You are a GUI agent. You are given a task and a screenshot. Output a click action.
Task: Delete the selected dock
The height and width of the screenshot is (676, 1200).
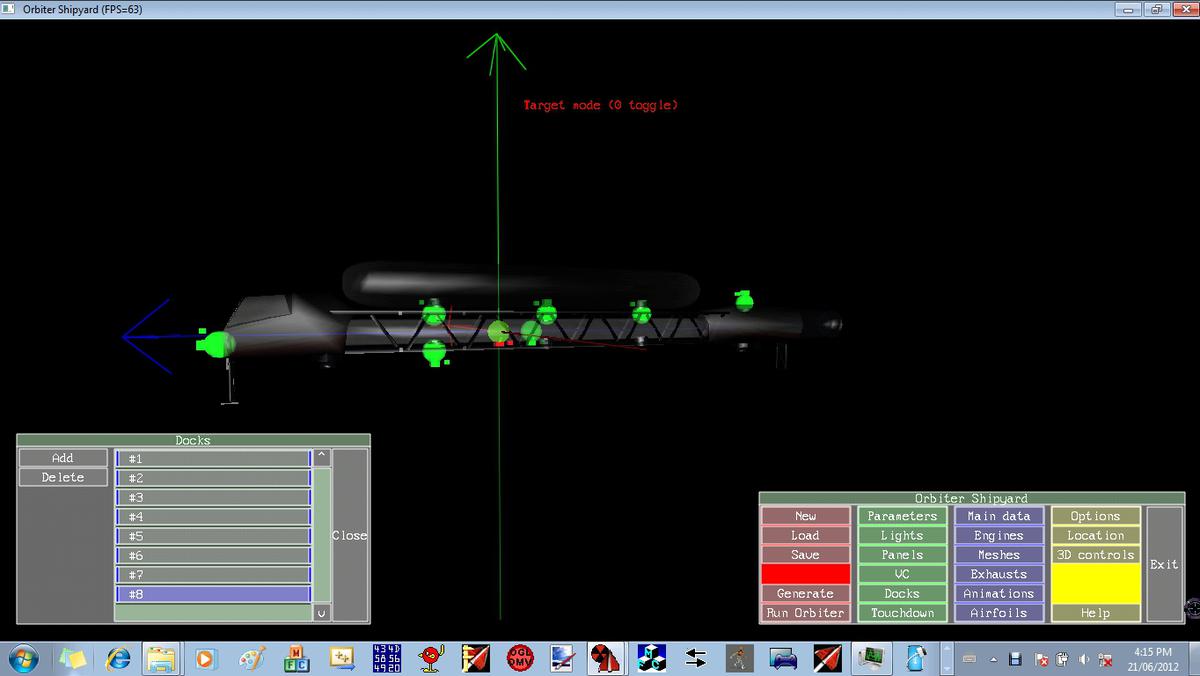pyautogui.click(x=62, y=478)
